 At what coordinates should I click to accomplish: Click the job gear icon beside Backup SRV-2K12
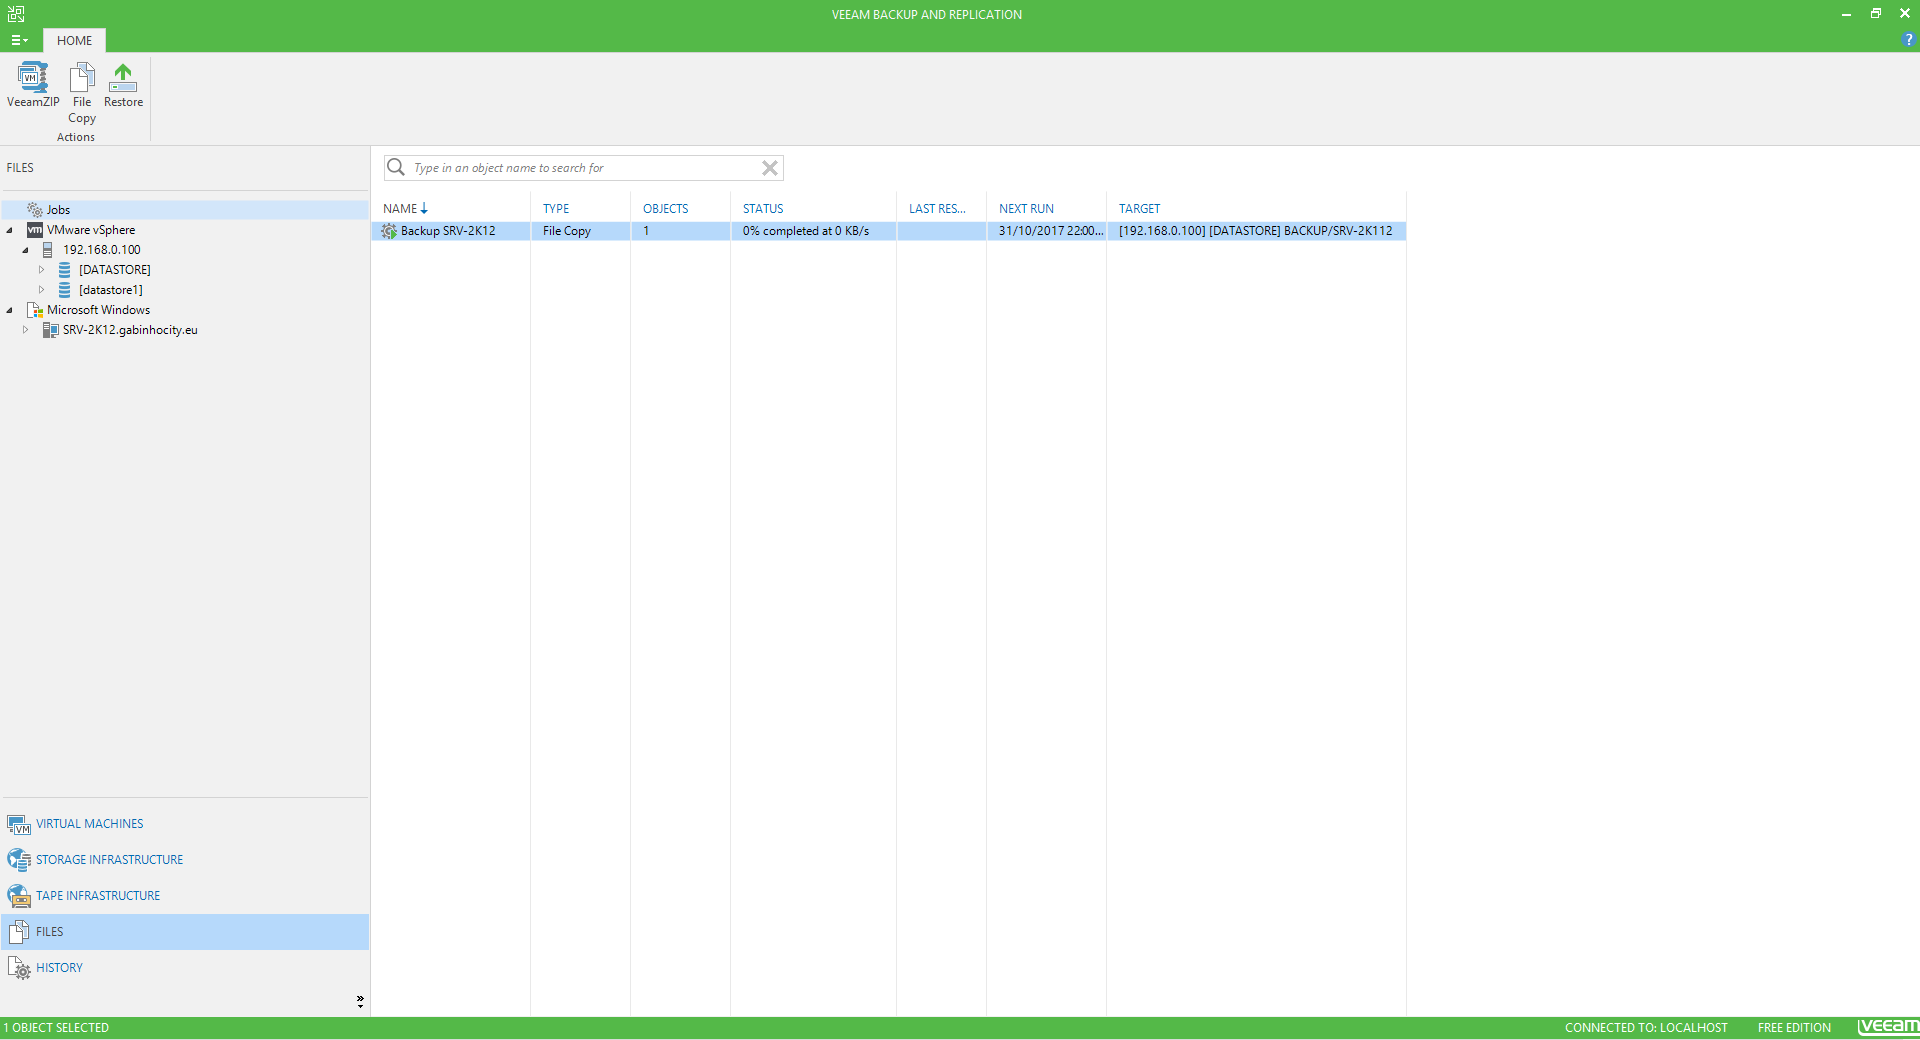[389, 231]
